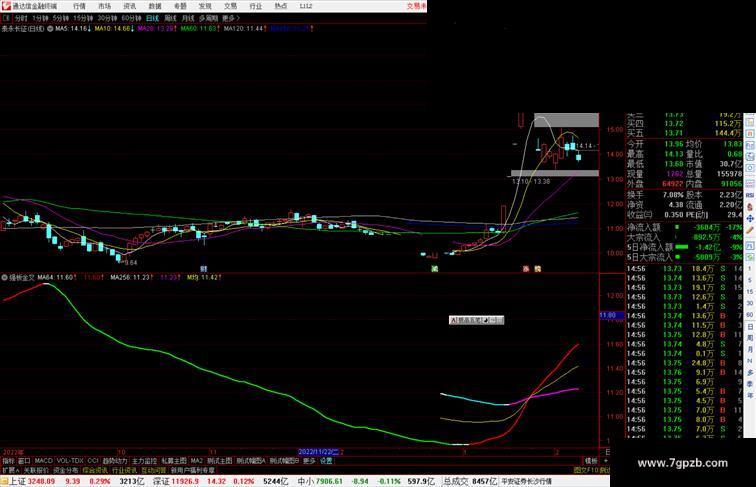The width and height of the screenshot is (756, 487).
Task: Open the 交易 menu
Action: (230, 6)
